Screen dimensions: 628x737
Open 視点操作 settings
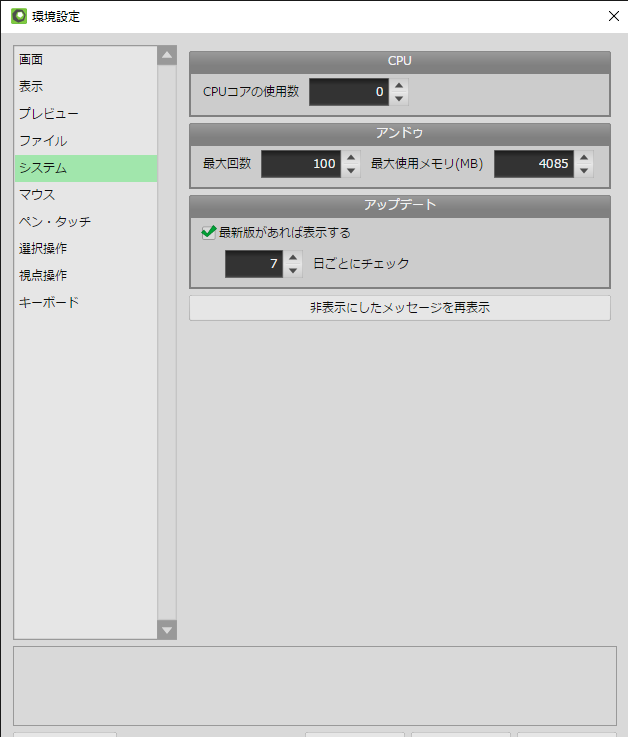[86, 275]
